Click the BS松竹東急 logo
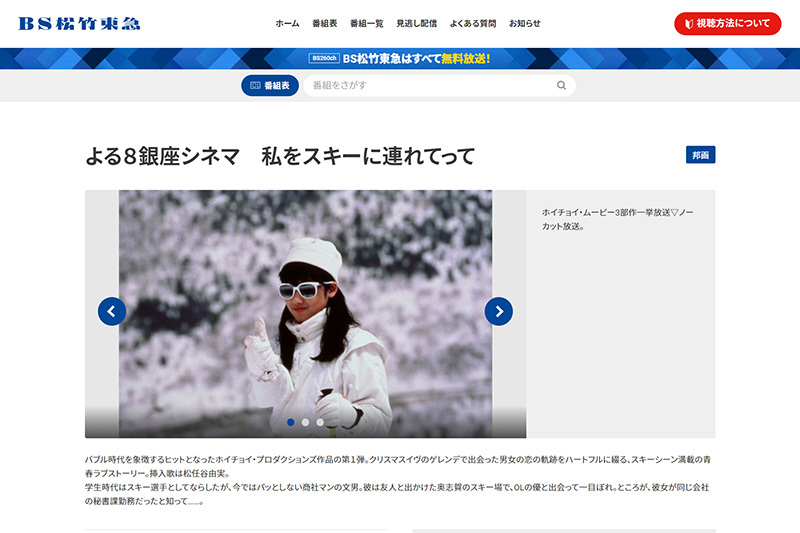 point(79,23)
